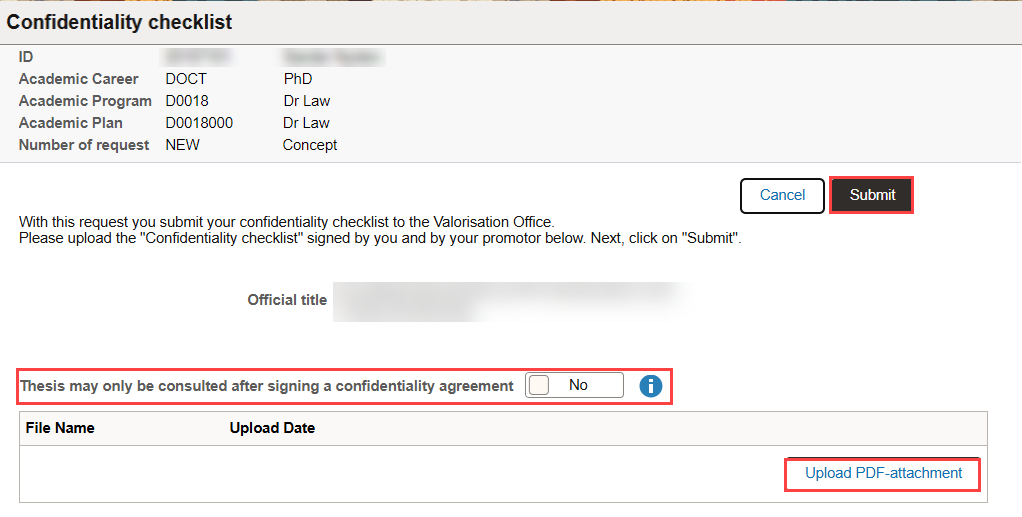Screen dimensions: 1022x517
Task: Click the 'Thesis may only be consulted' label
Action: pyautogui.click(x=267, y=386)
